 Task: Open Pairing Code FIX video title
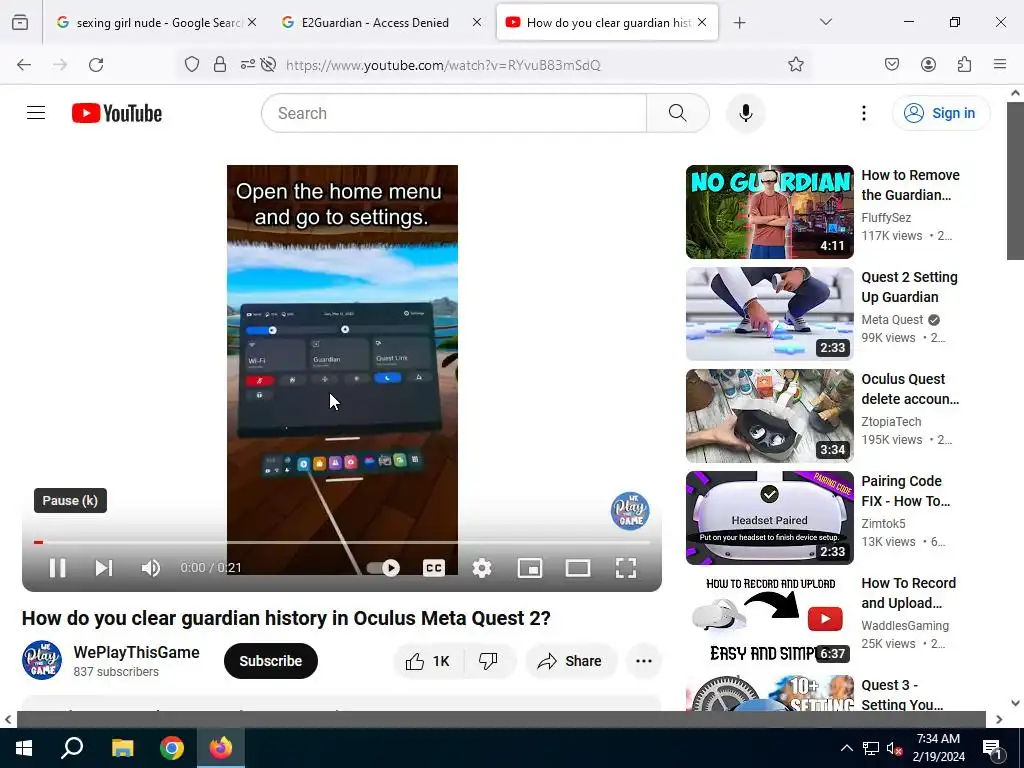tap(905, 490)
